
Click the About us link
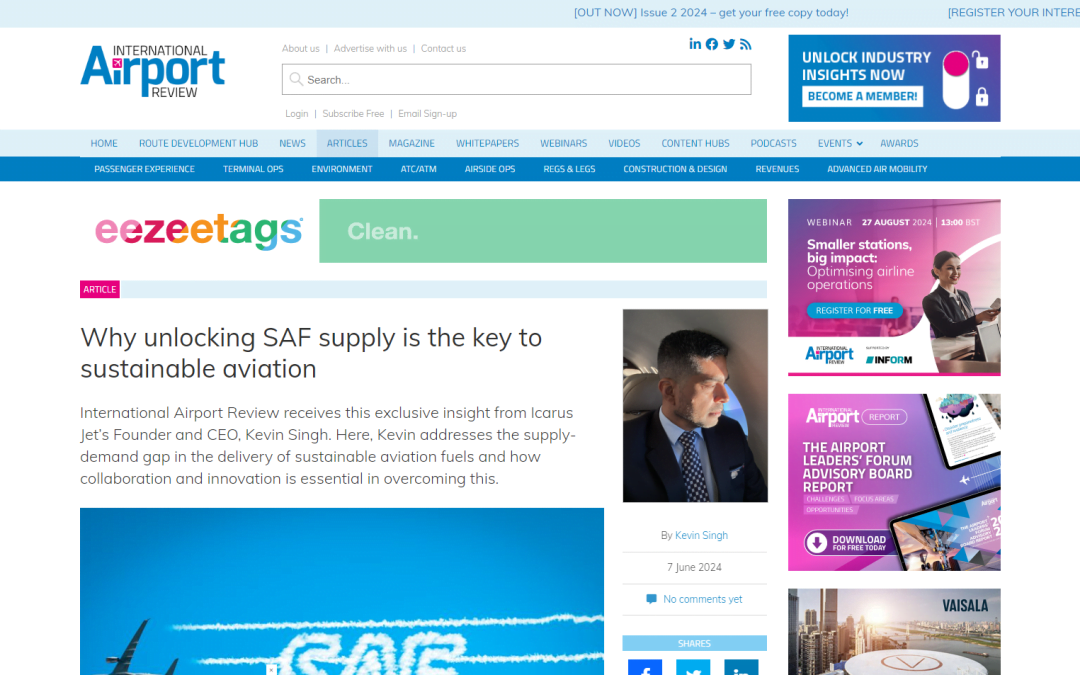[300, 48]
